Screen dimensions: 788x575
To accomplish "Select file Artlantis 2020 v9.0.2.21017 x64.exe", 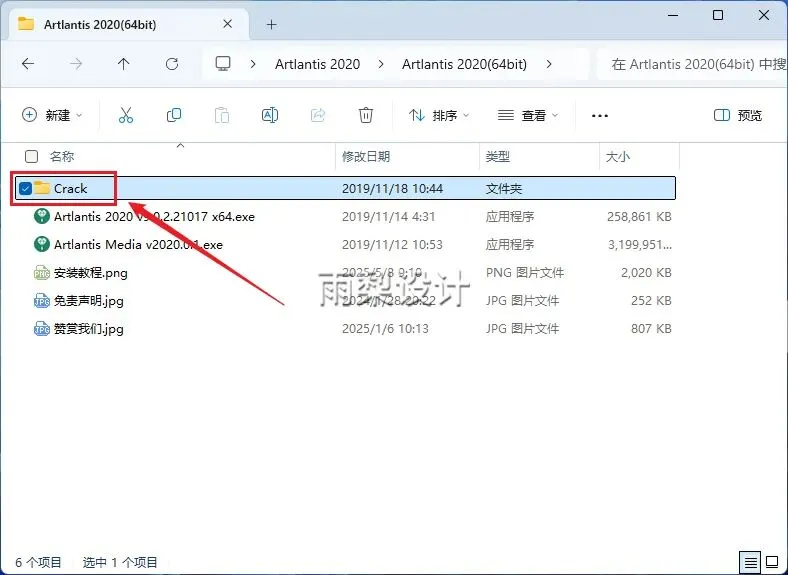I will 154,217.
